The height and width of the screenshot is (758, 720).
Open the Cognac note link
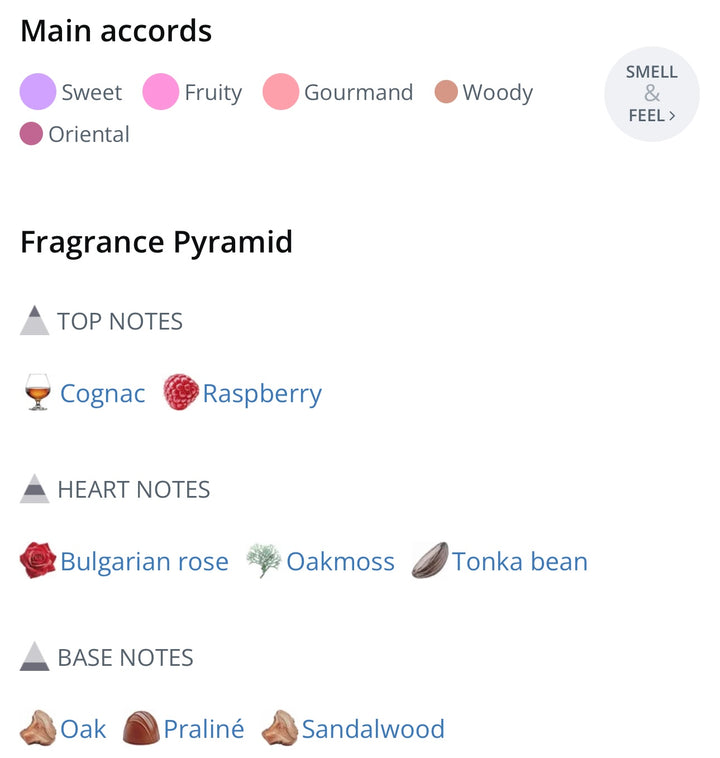click(x=102, y=393)
